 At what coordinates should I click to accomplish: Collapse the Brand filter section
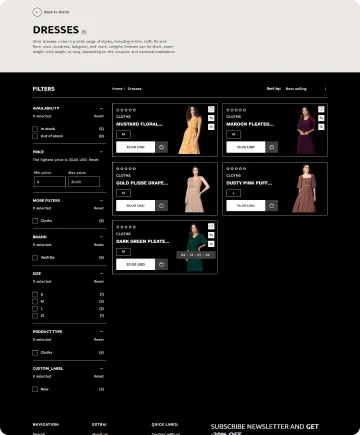[x=101, y=237]
